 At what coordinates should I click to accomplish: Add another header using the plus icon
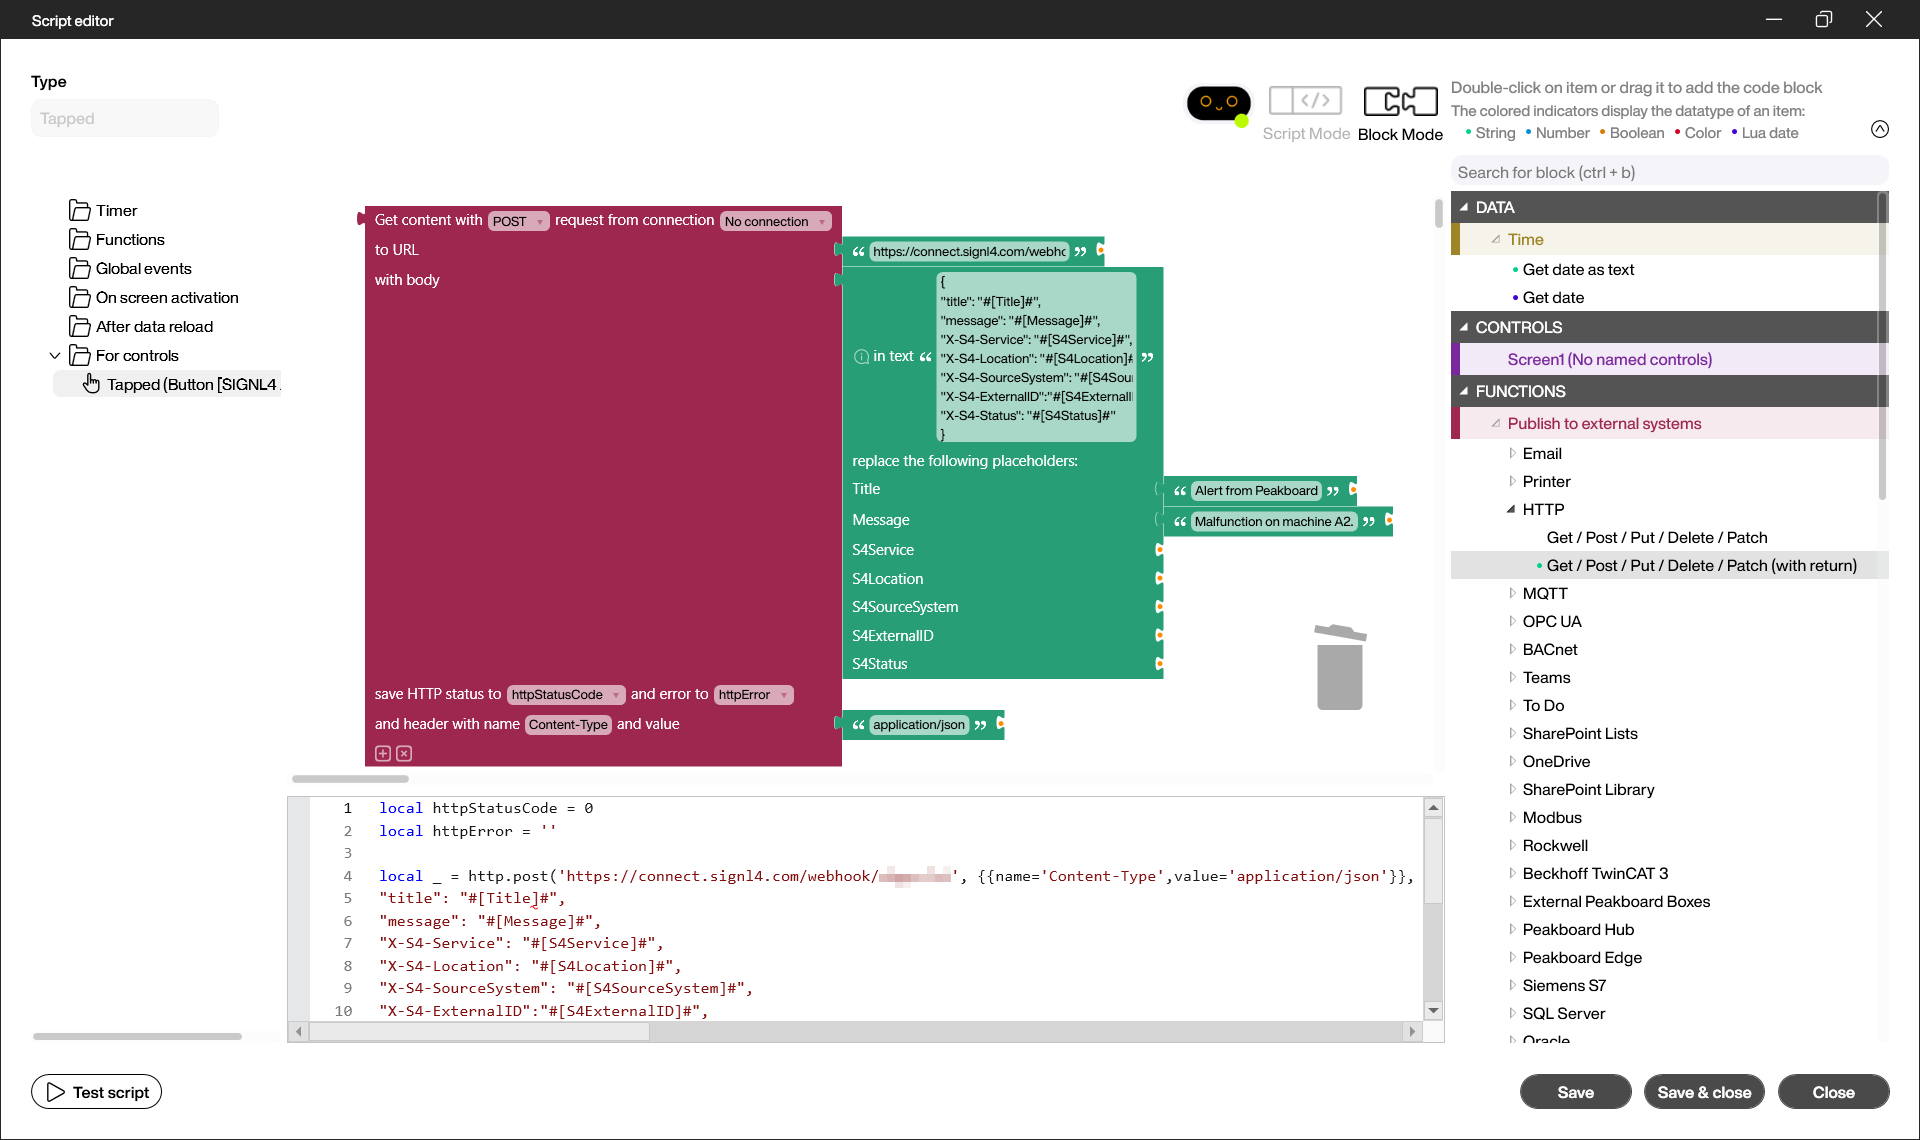click(x=383, y=753)
